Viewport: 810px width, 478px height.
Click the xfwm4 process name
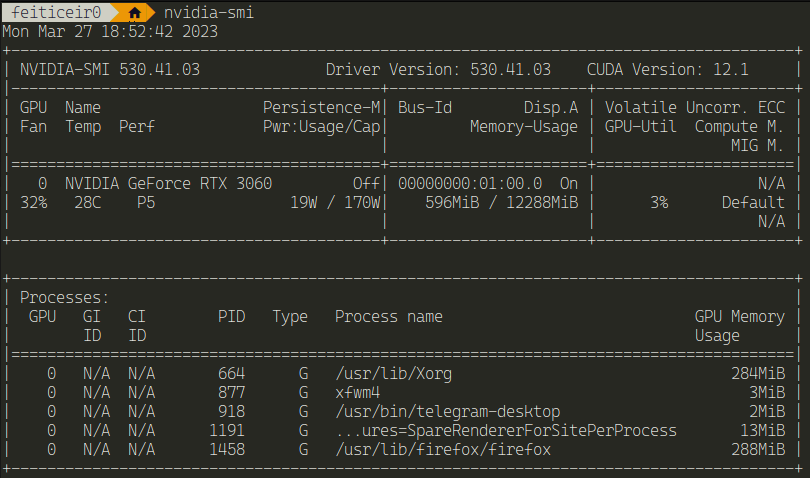[358, 393]
